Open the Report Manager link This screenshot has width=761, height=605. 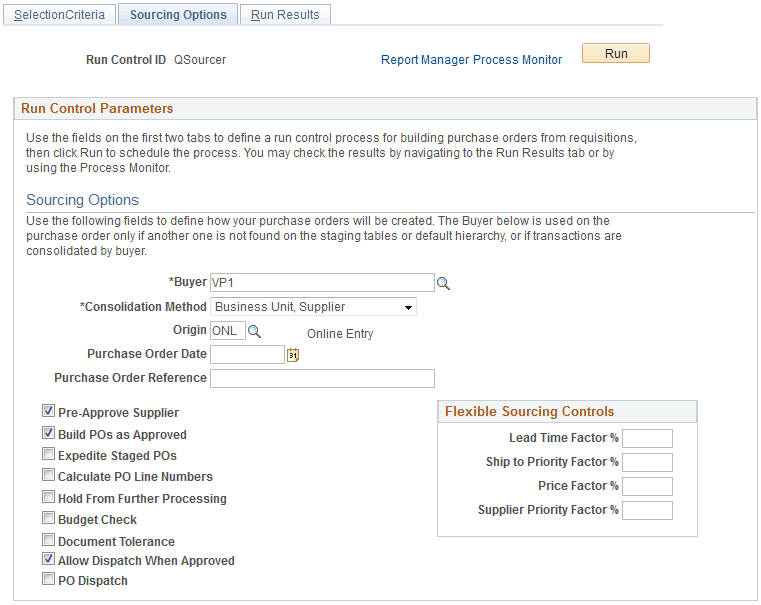click(426, 60)
